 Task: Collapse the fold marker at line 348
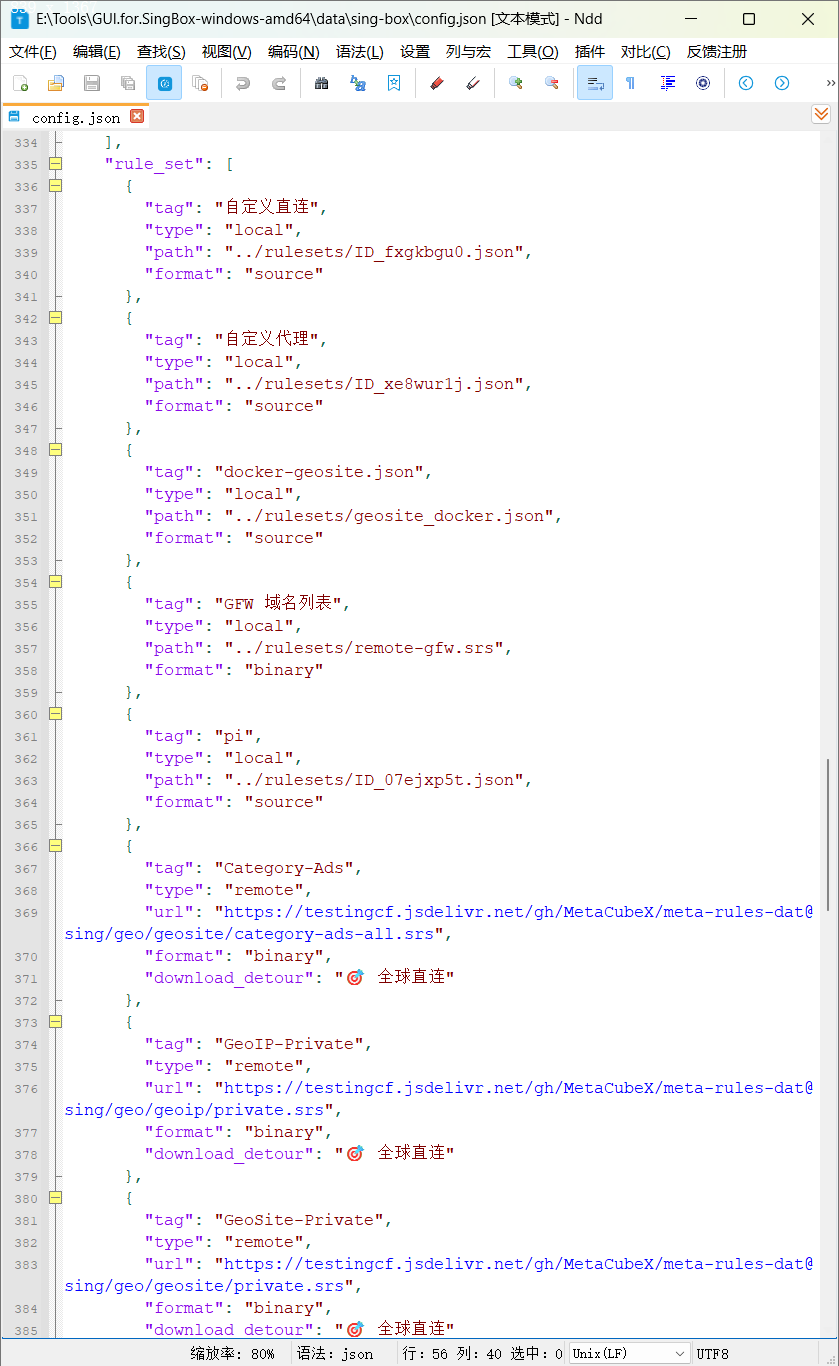coord(56,450)
